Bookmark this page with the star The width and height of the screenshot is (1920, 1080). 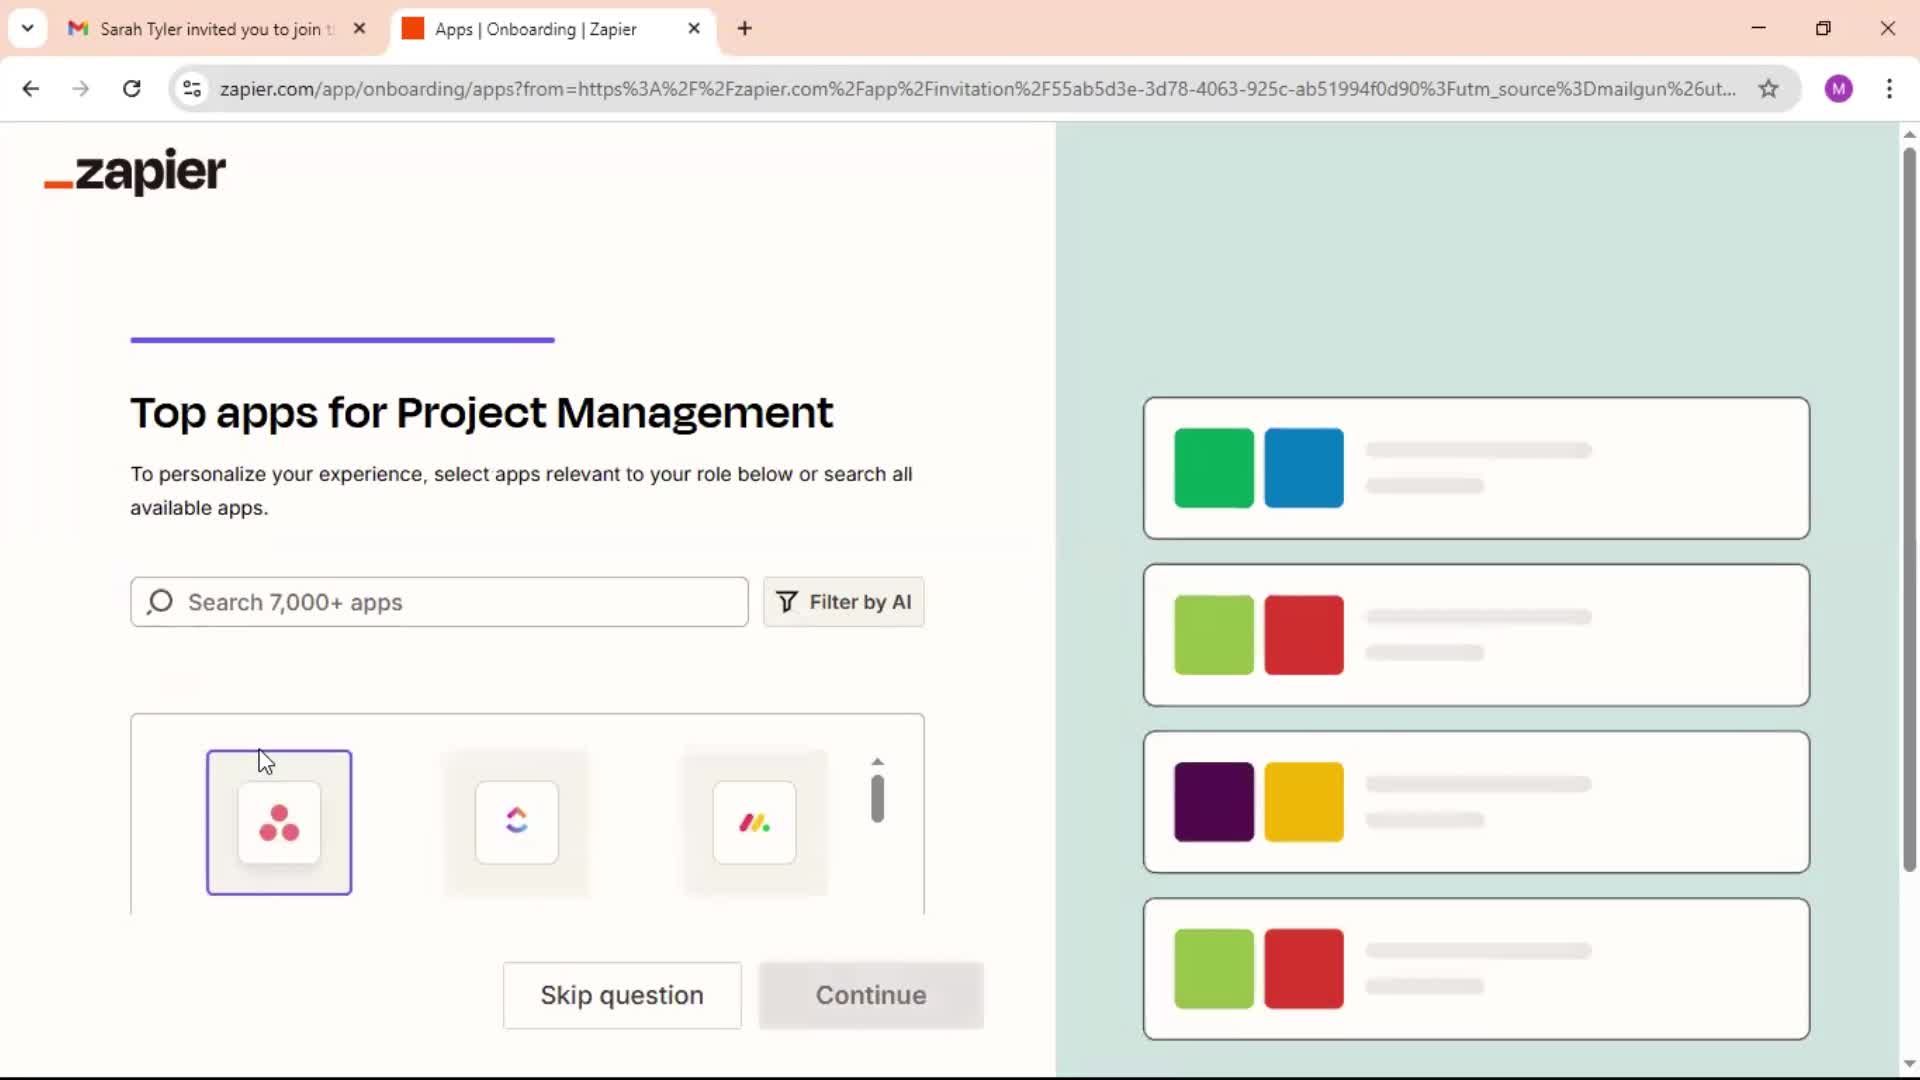pos(1769,88)
